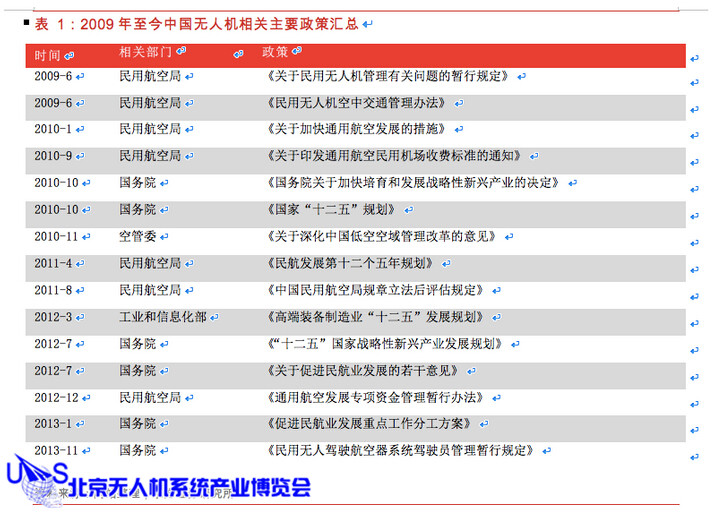724x513 pixels.
Task: Select the 2011-4 date cell
Action: pyautogui.click(x=52, y=263)
